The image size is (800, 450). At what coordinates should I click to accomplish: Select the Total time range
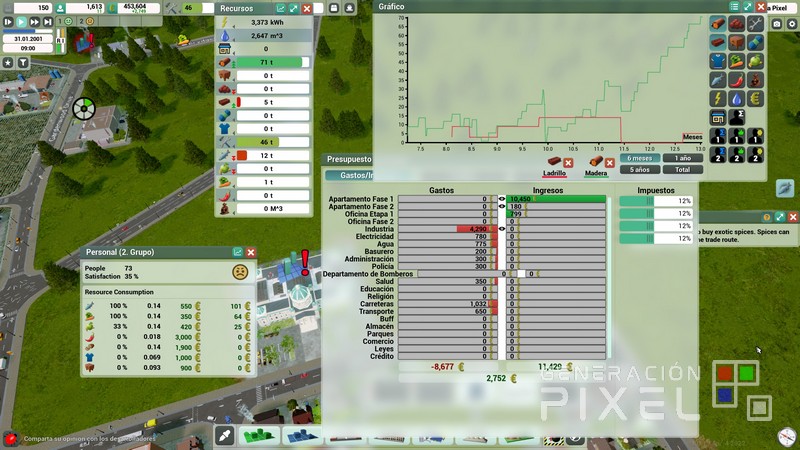click(x=683, y=169)
